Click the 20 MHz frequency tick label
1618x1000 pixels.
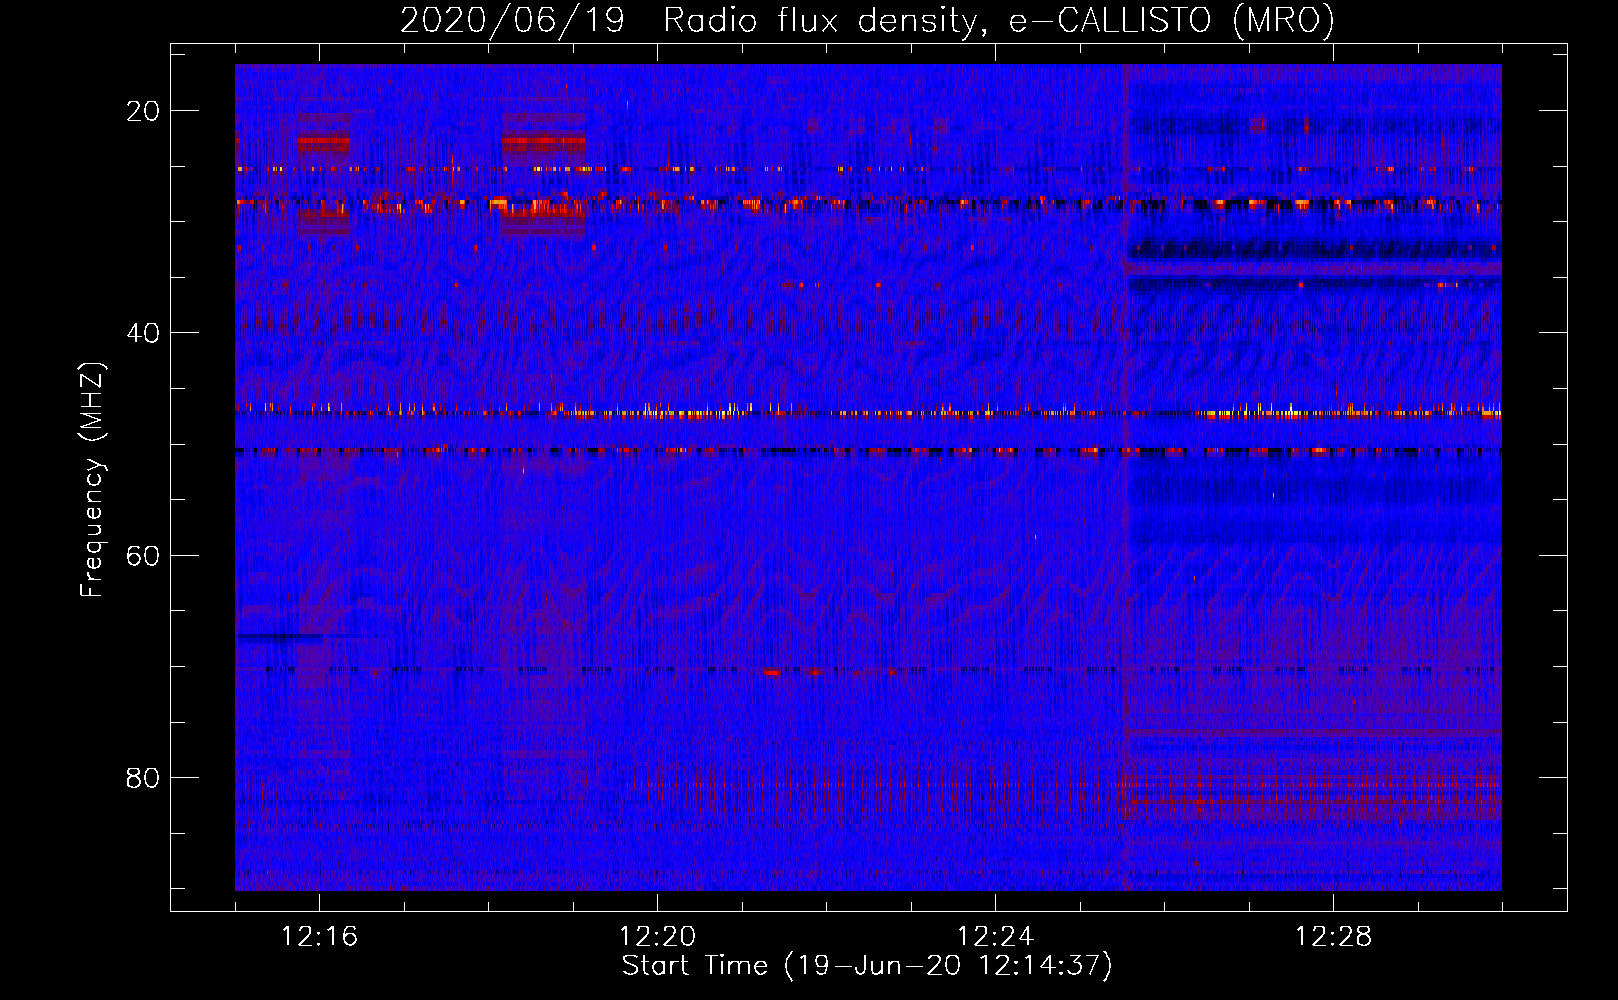(x=143, y=111)
